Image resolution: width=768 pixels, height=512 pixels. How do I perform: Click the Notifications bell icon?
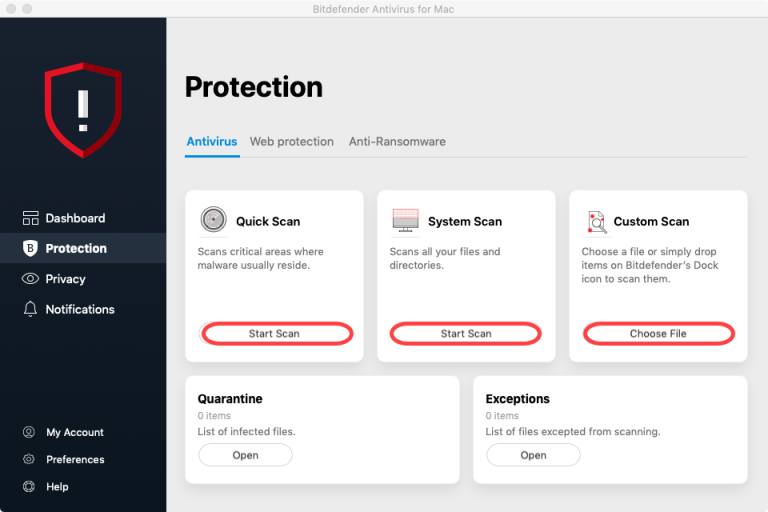point(30,309)
